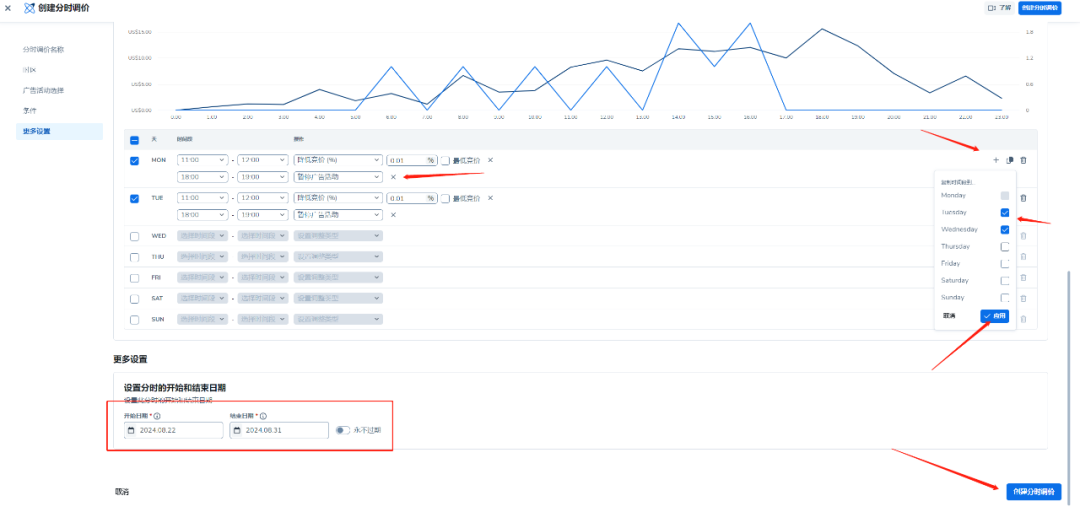Click info icon next to 开始日期
This screenshot has height=512, width=1080.
157,416
